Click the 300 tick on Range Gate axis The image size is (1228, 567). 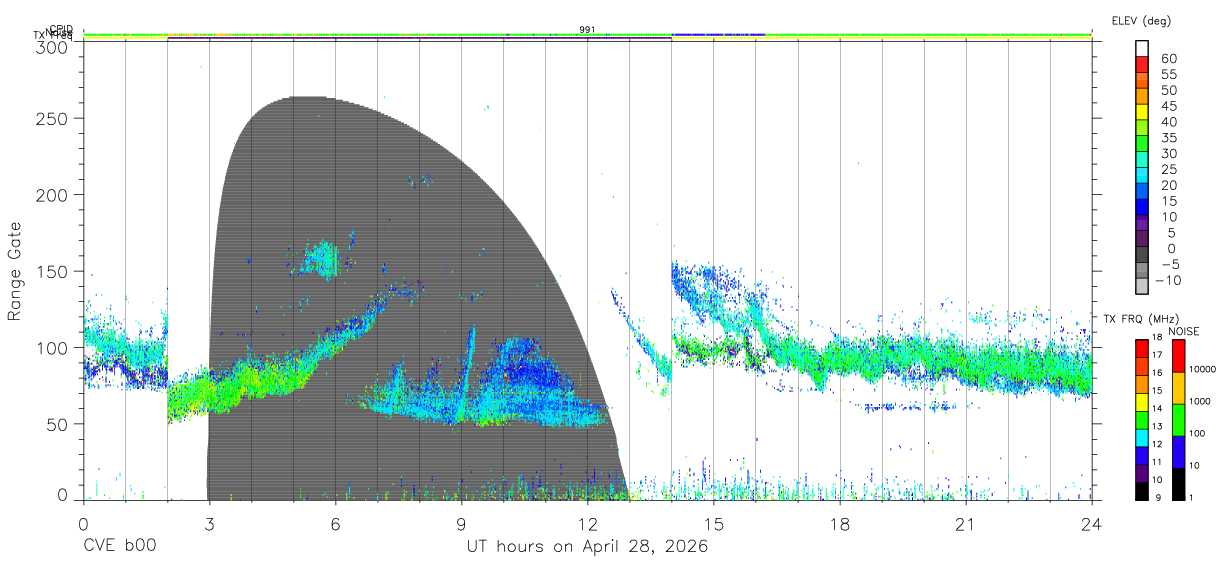(x=53, y=47)
